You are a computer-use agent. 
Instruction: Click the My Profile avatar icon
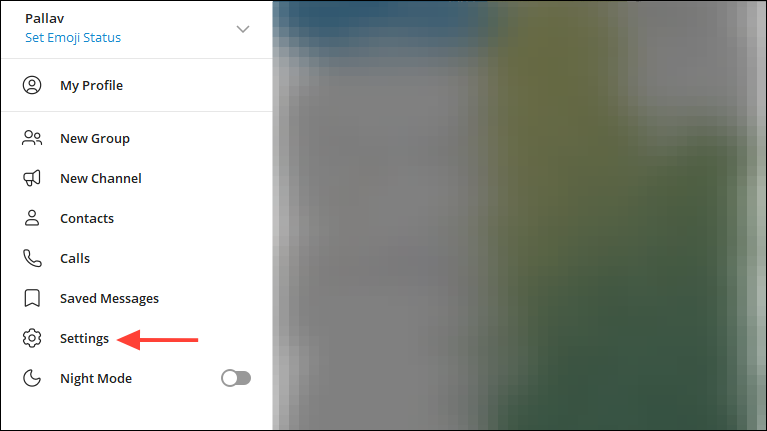pos(32,85)
